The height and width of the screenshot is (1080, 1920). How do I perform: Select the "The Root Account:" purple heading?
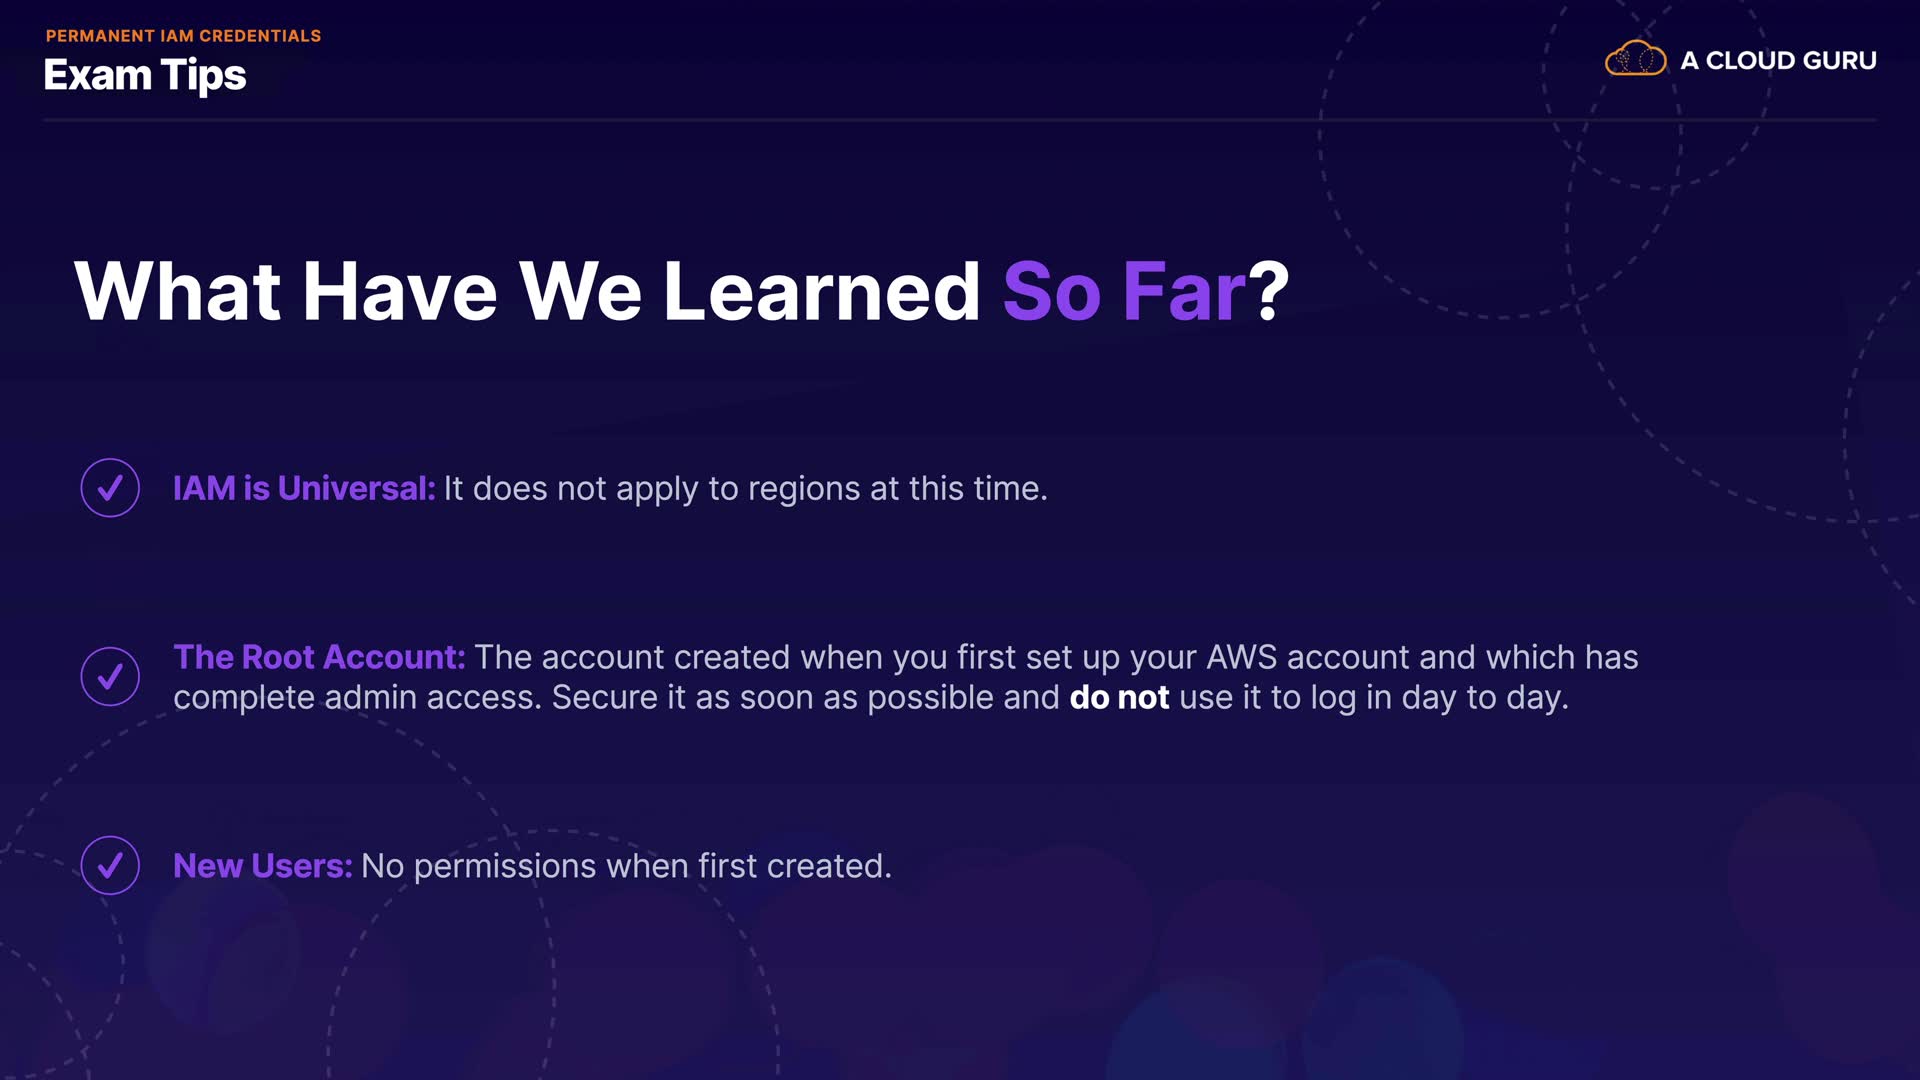point(319,657)
